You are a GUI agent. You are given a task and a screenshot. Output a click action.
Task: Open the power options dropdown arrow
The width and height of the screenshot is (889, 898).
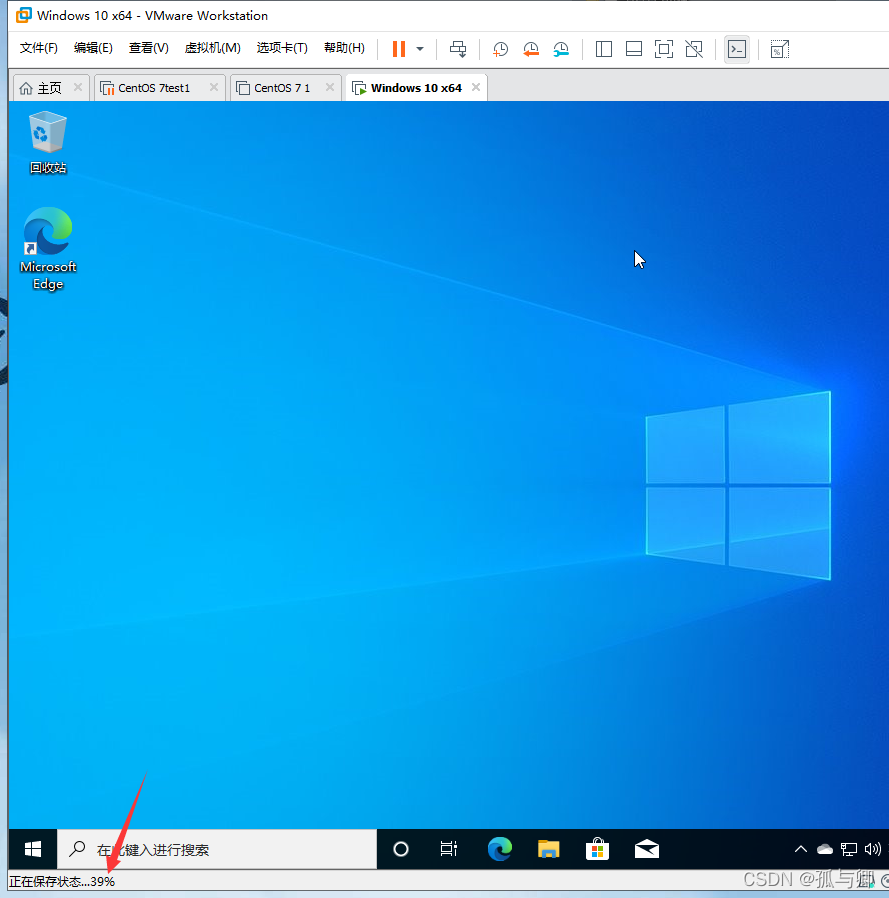tap(420, 49)
